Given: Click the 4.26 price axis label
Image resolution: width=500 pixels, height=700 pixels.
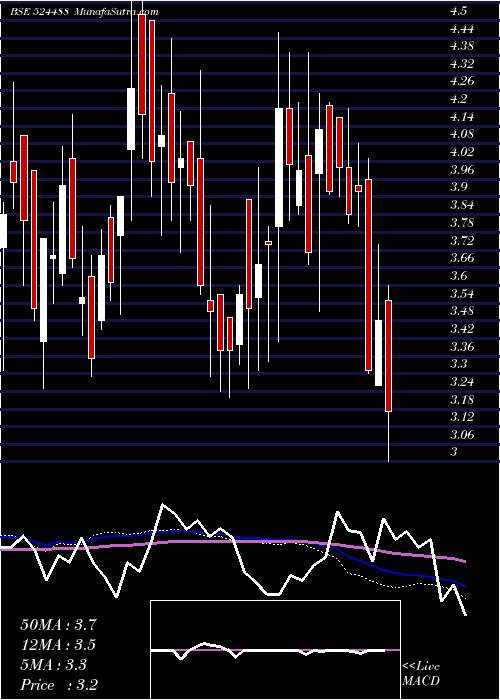Looking at the screenshot, I should coord(462,82).
